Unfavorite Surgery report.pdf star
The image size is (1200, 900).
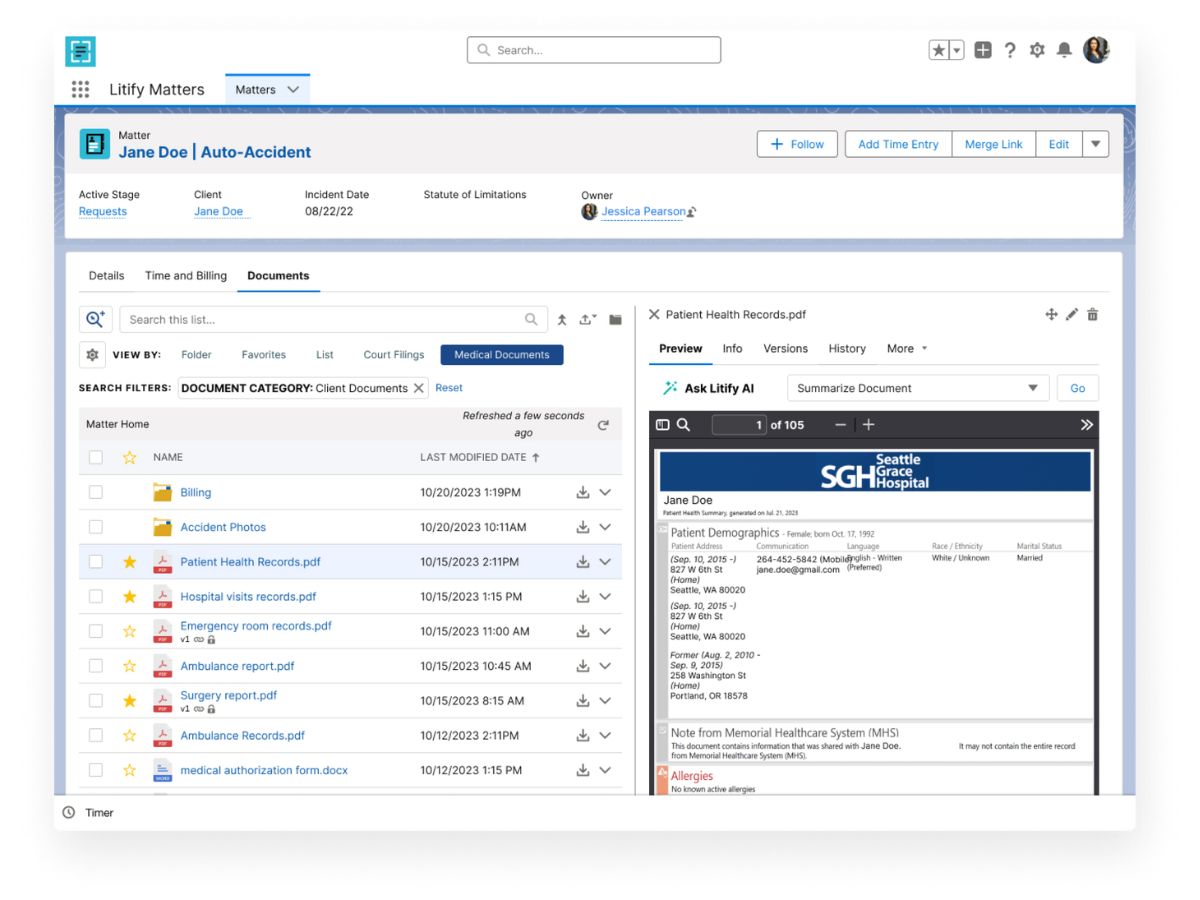pos(129,701)
